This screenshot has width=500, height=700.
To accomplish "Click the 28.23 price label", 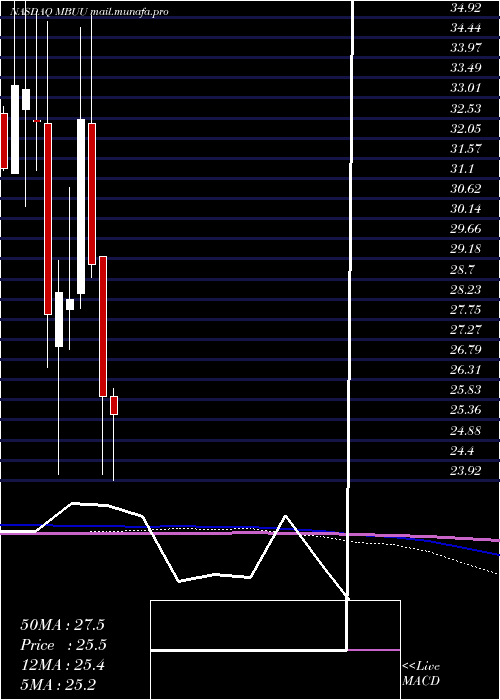I will 465,290.
